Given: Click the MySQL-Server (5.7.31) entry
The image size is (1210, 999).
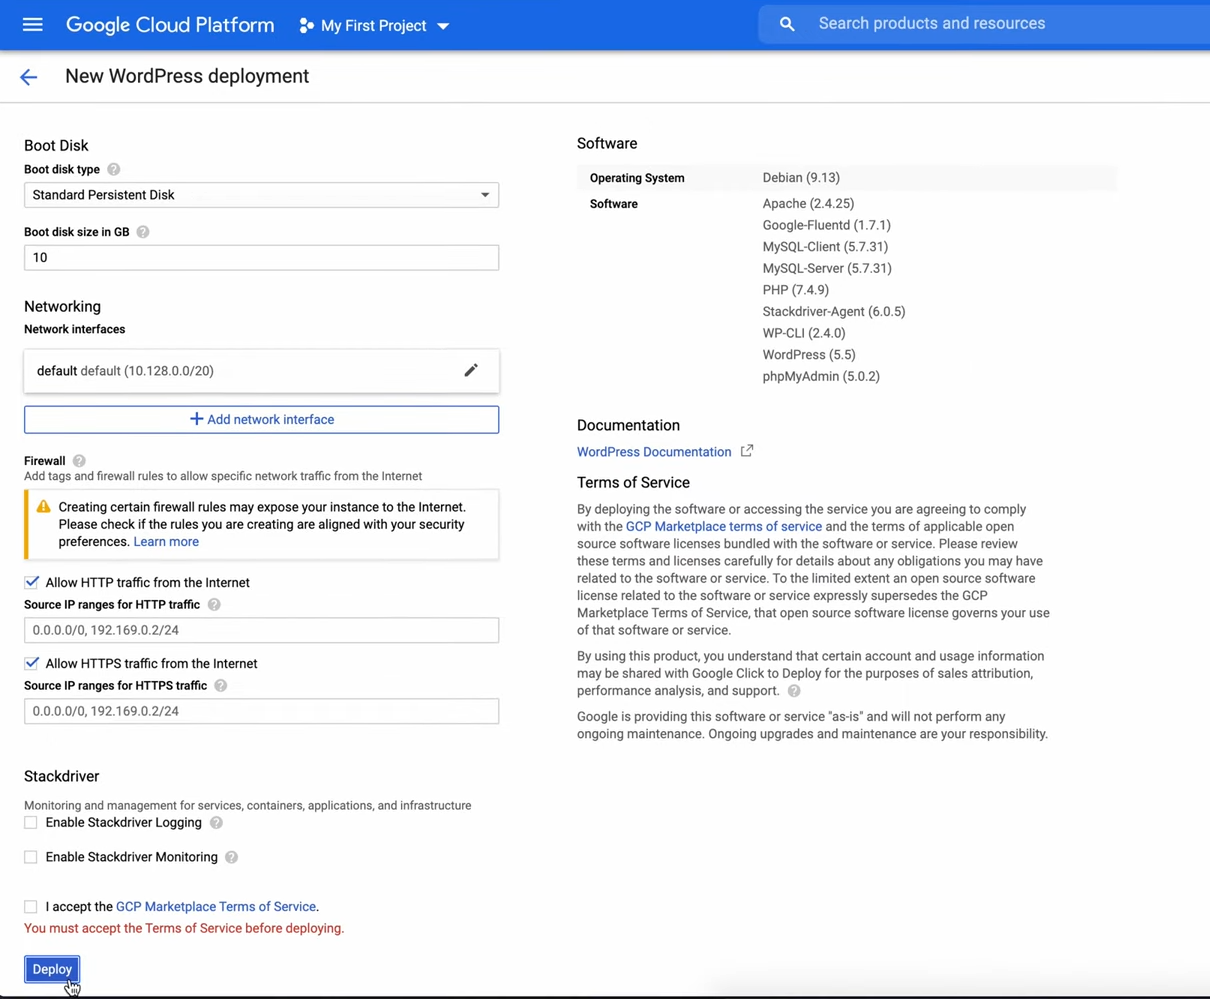Looking at the screenshot, I should (x=827, y=269).
